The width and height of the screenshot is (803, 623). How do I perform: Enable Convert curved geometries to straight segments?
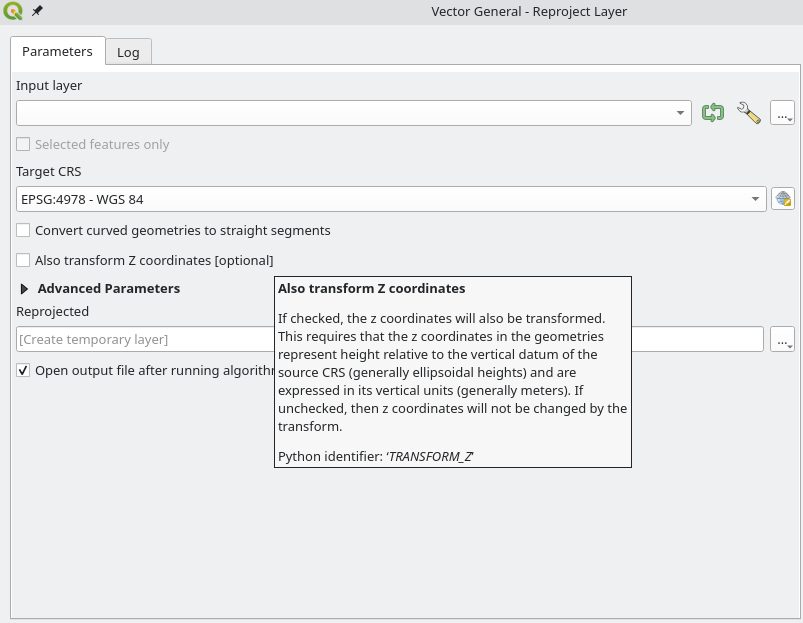point(23,230)
